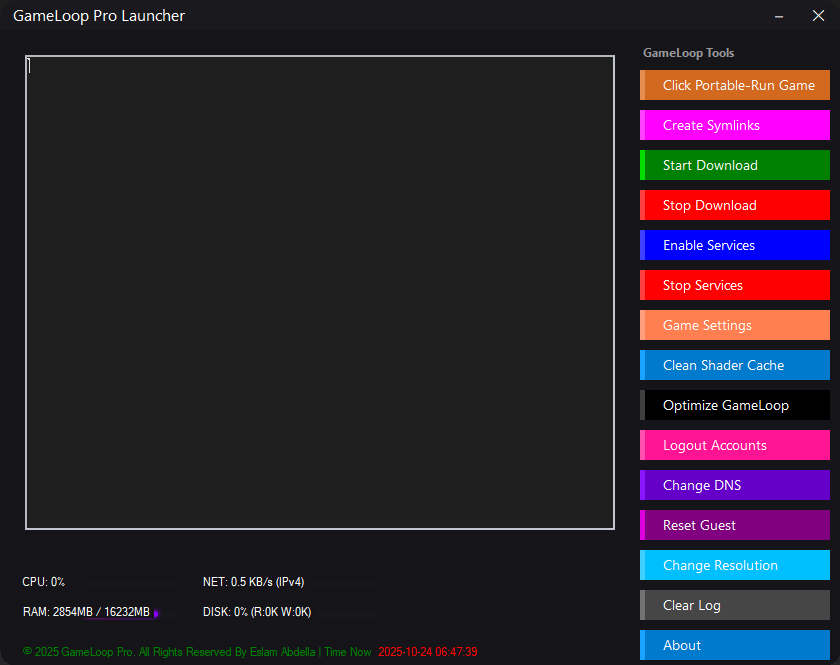840x665 pixels.
Task: Open the About button
Action: tap(734, 645)
